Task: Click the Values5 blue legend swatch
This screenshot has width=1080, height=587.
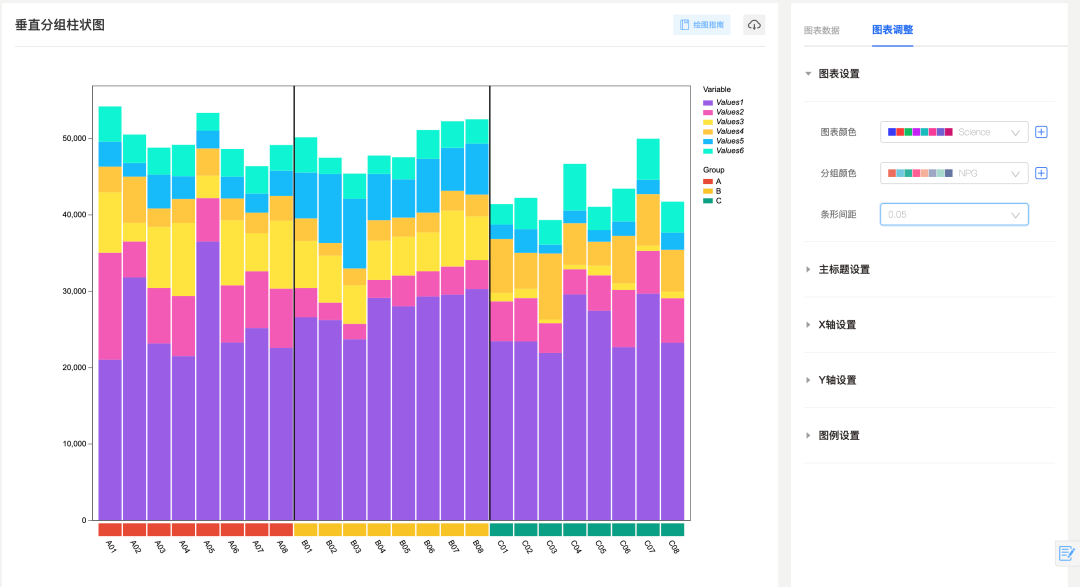Action: pyautogui.click(x=707, y=141)
